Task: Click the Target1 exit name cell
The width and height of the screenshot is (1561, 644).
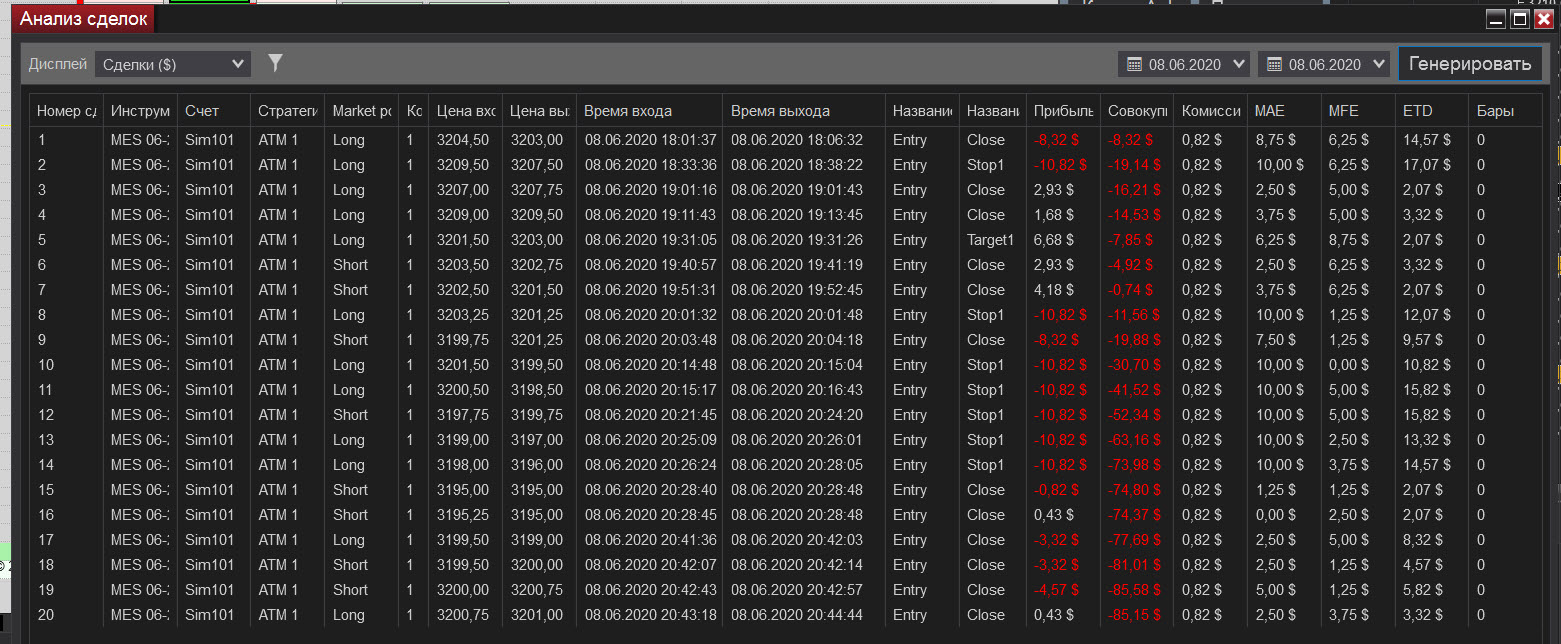Action: click(990, 240)
